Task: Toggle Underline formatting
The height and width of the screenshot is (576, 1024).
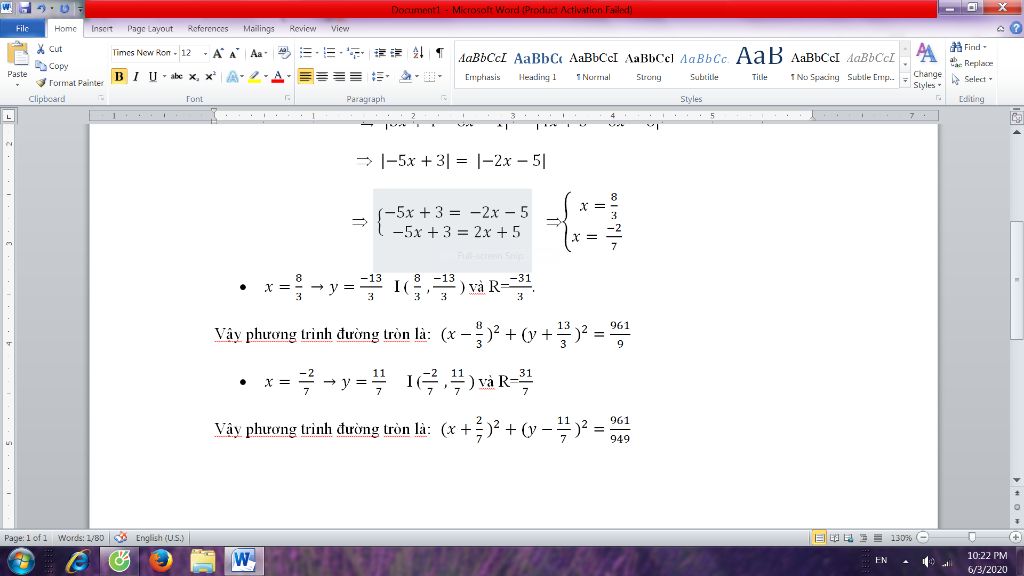Action: pyautogui.click(x=153, y=76)
